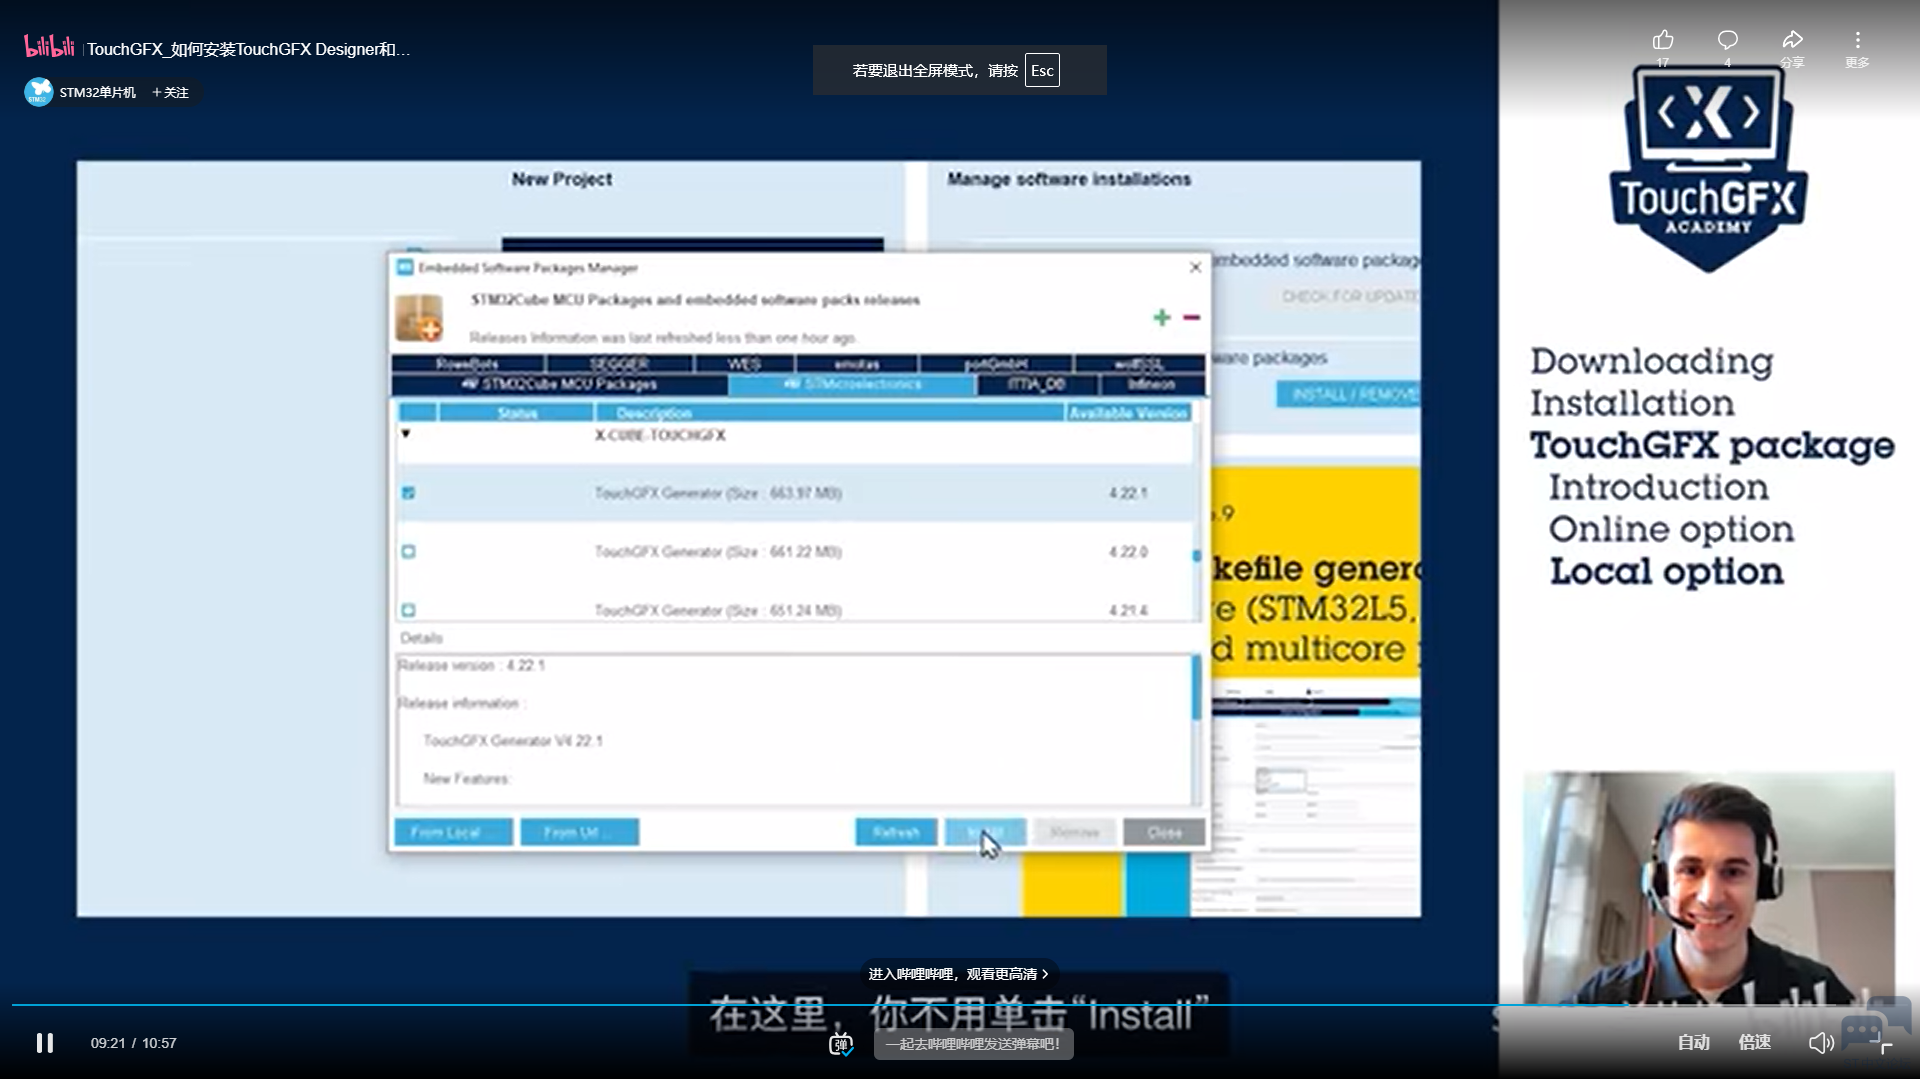This screenshot has height=1079, width=1920.
Task: Open the 进入哔哩哔哩，观看更高清 link
Action: tap(959, 974)
